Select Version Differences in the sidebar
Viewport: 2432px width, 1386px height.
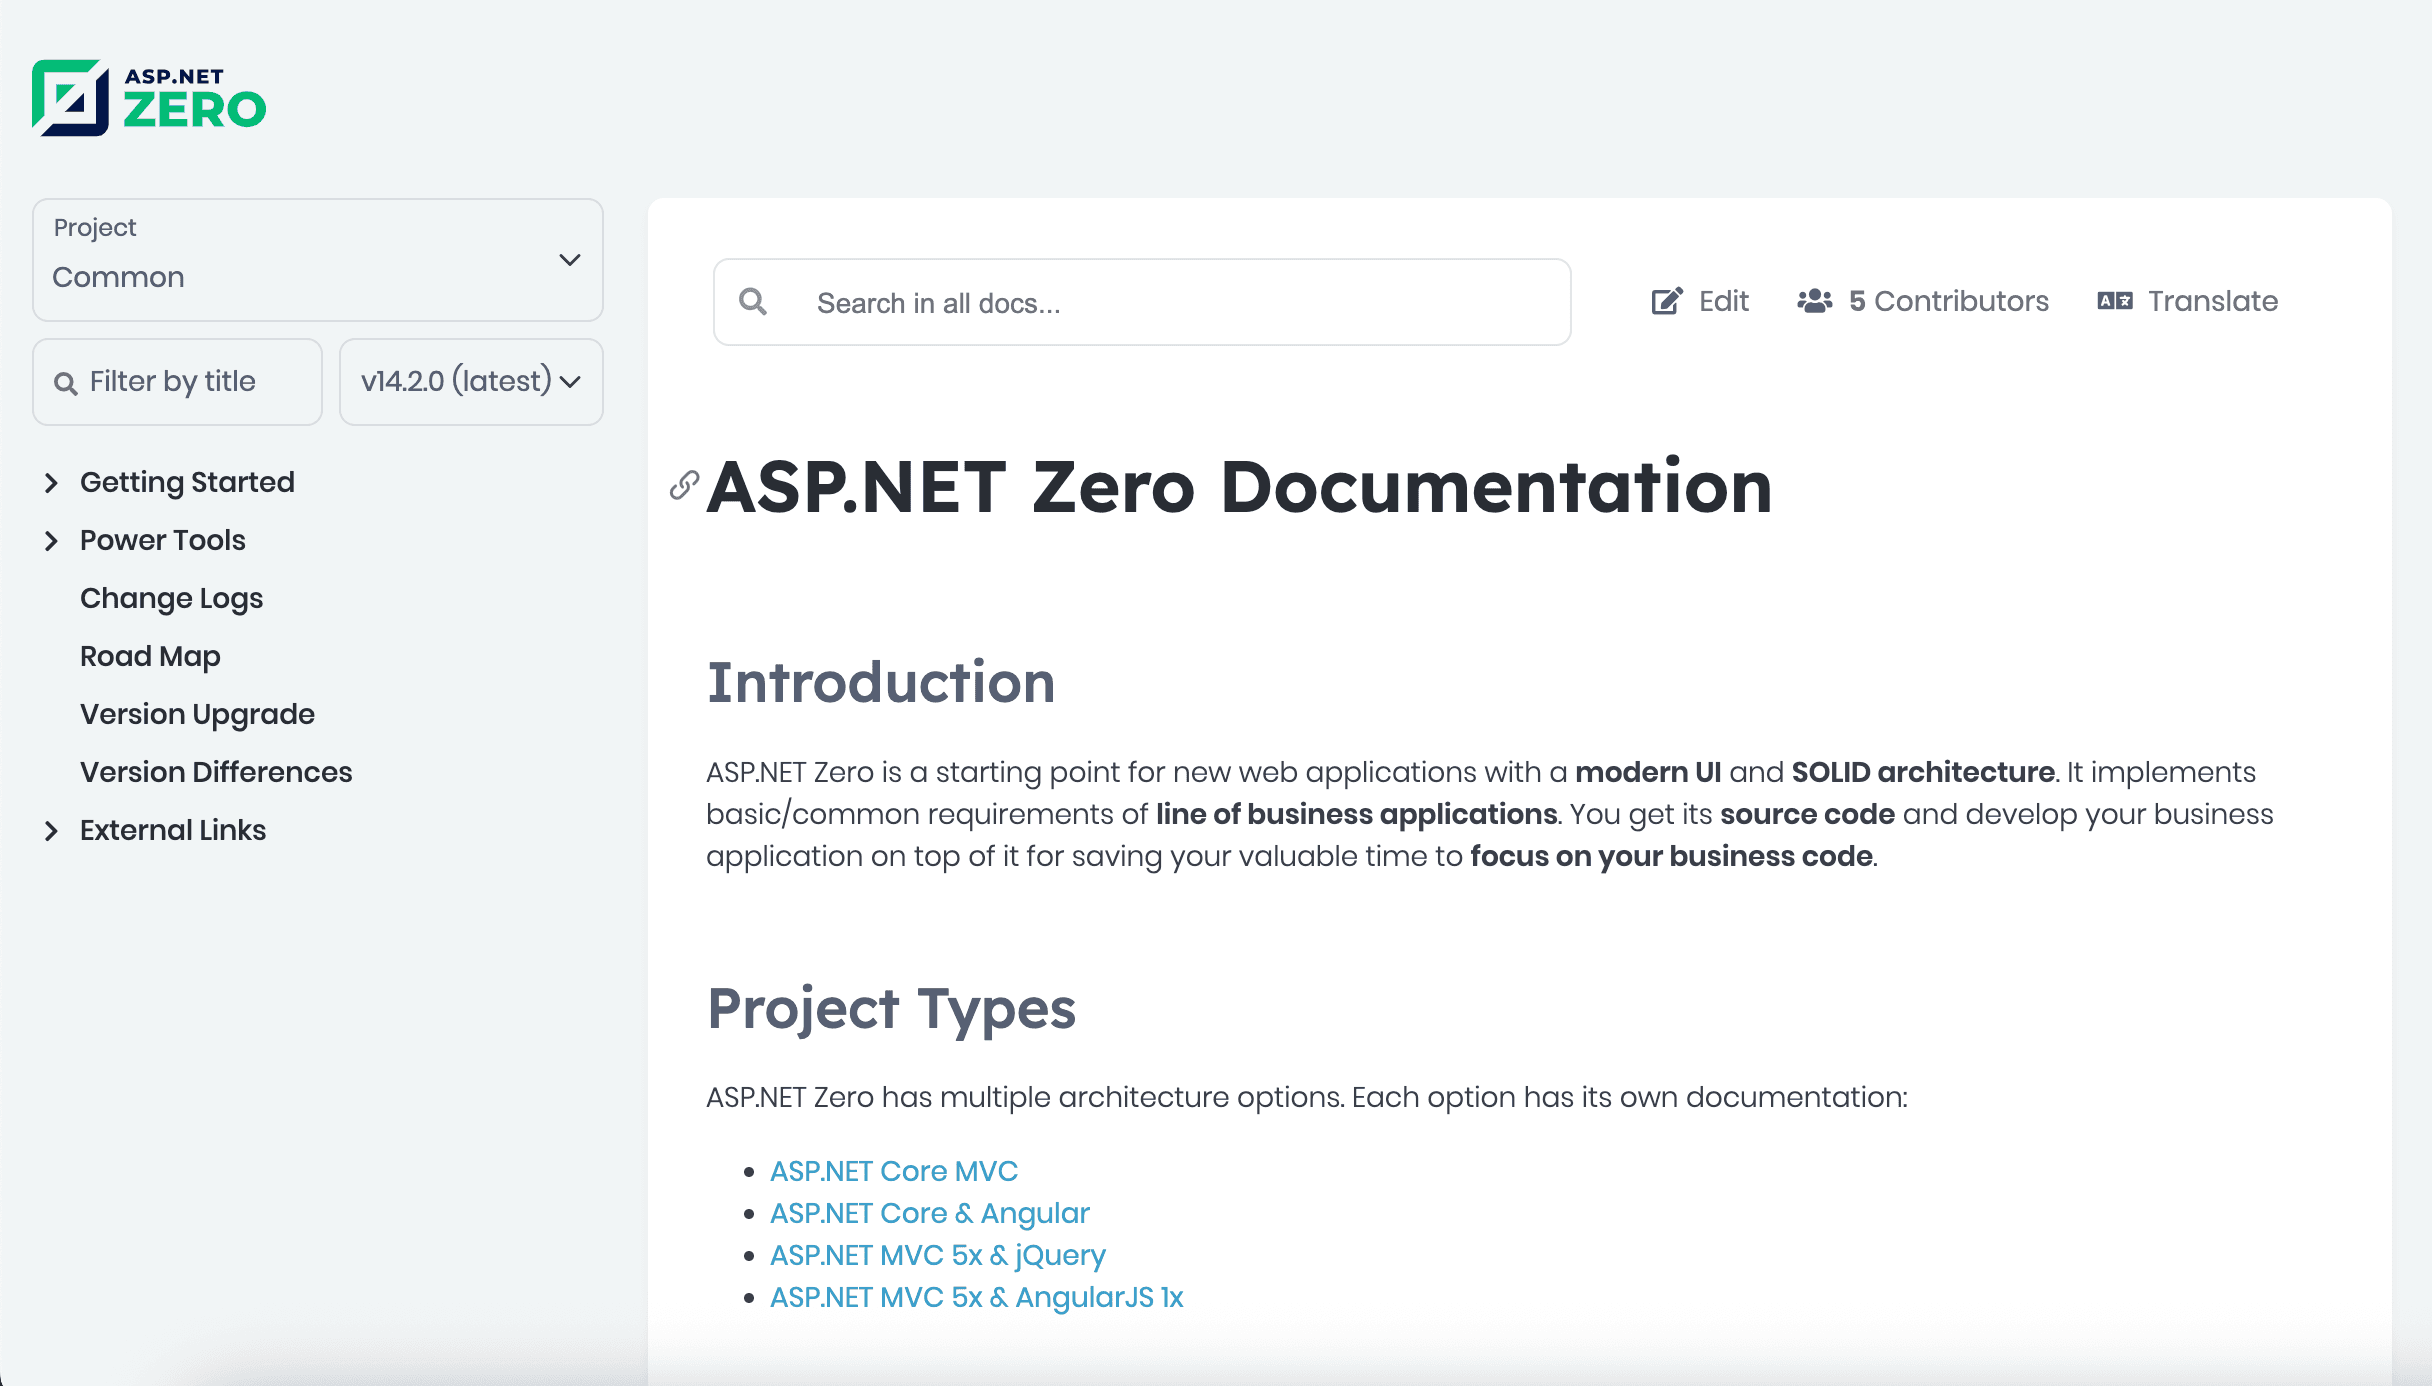[x=216, y=772]
